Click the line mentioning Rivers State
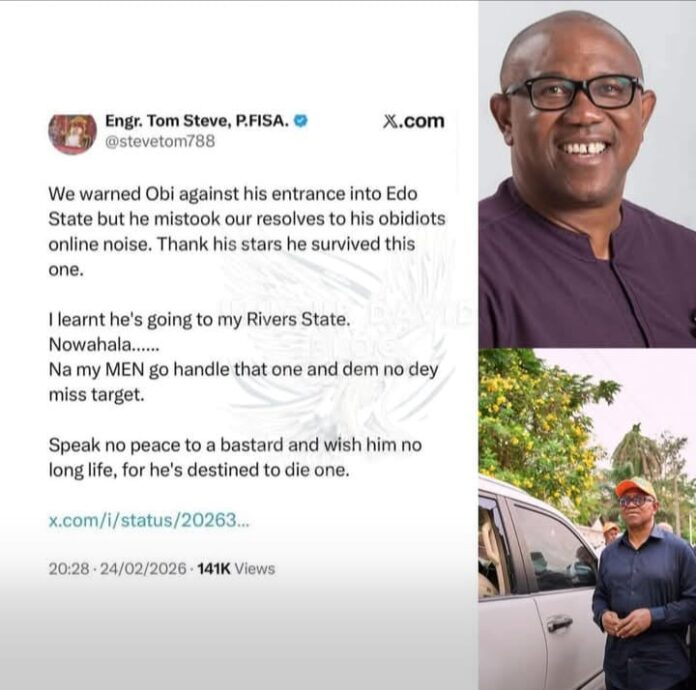Viewport: 696px width, 690px height. click(199, 320)
